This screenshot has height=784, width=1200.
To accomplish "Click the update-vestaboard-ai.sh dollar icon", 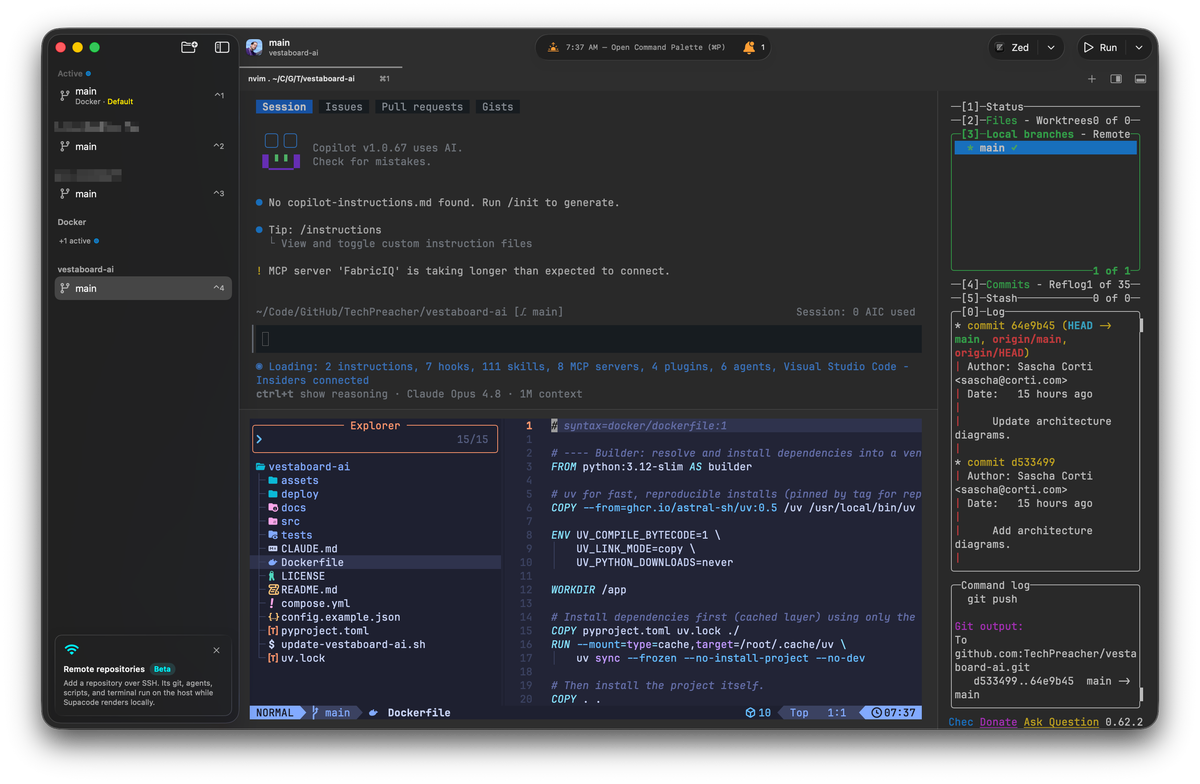I will (273, 645).
